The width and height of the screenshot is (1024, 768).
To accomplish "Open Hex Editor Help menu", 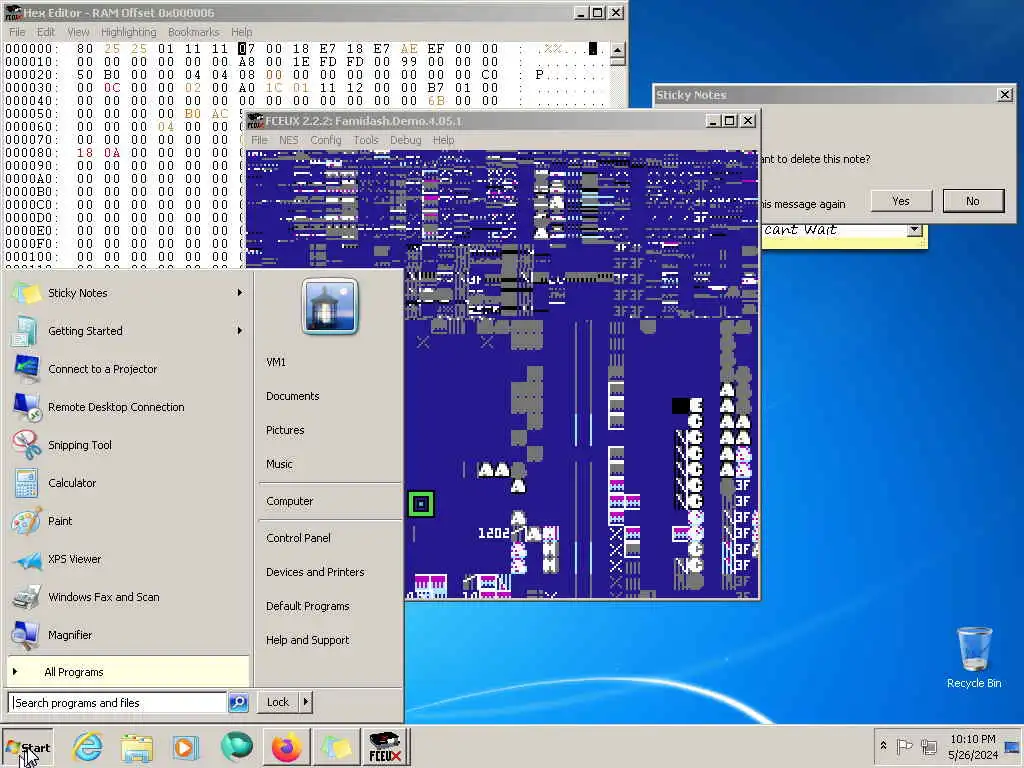I will pyautogui.click(x=241, y=32).
